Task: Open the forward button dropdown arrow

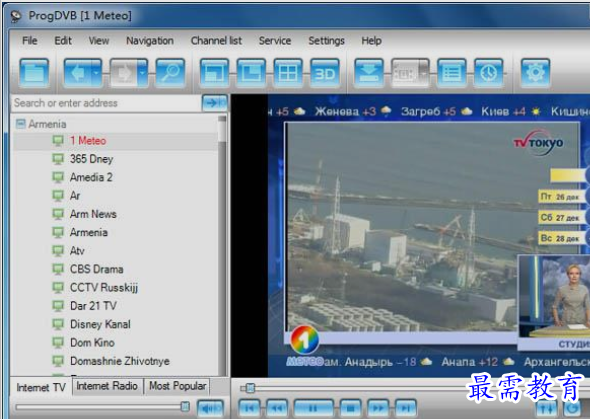Action: coord(143,73)
